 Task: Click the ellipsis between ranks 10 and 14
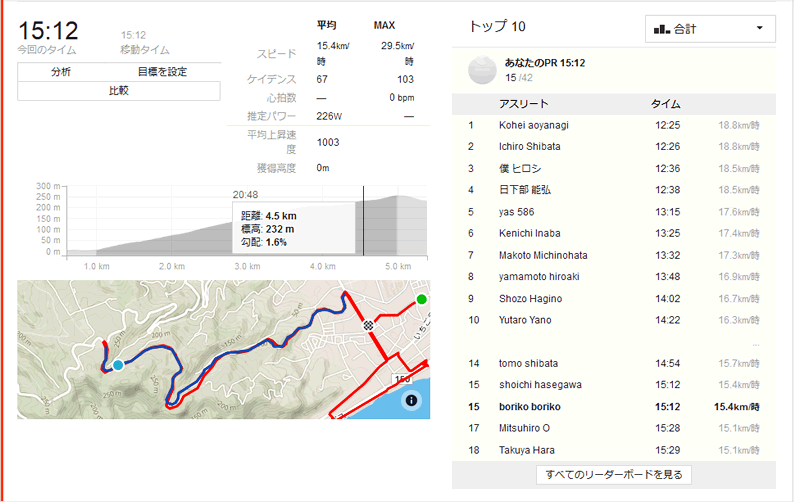click(x=756, y=344)
